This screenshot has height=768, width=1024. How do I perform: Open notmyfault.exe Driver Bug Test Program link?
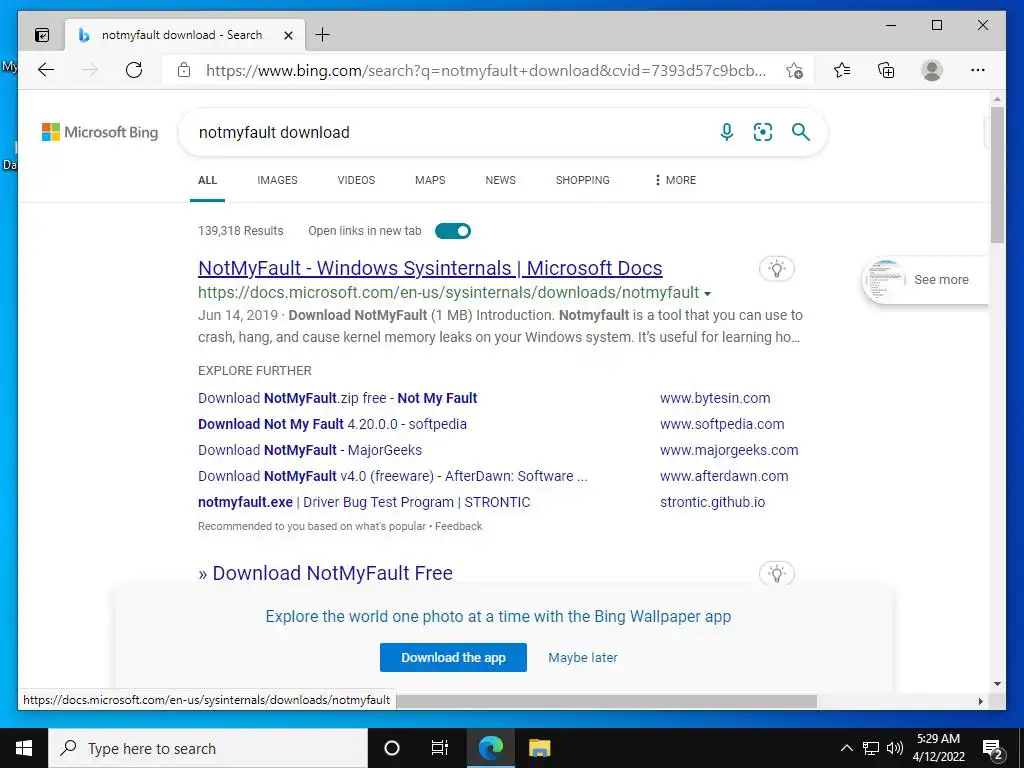(364, 503)
